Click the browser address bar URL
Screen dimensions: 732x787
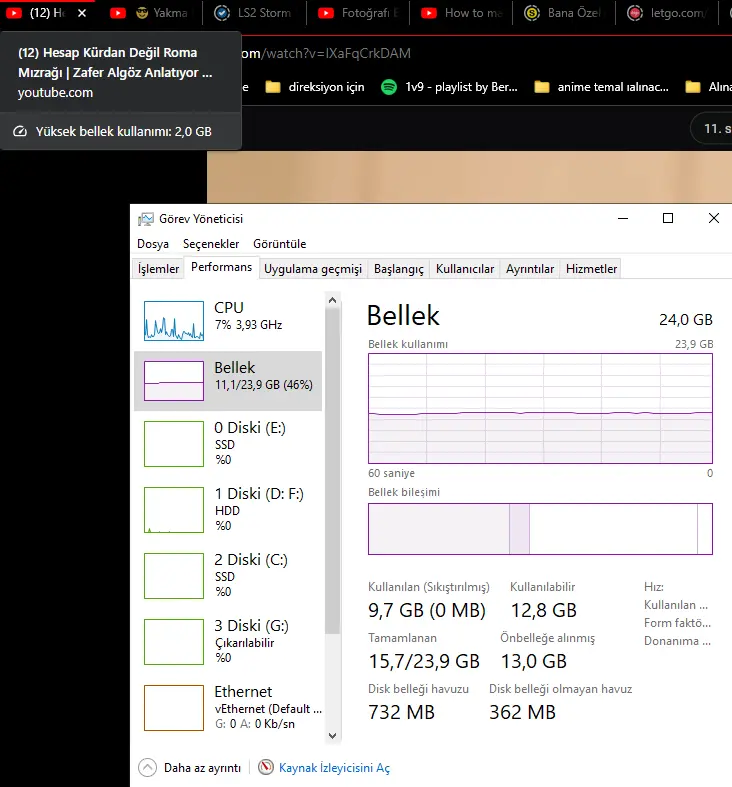pos(326,54)
